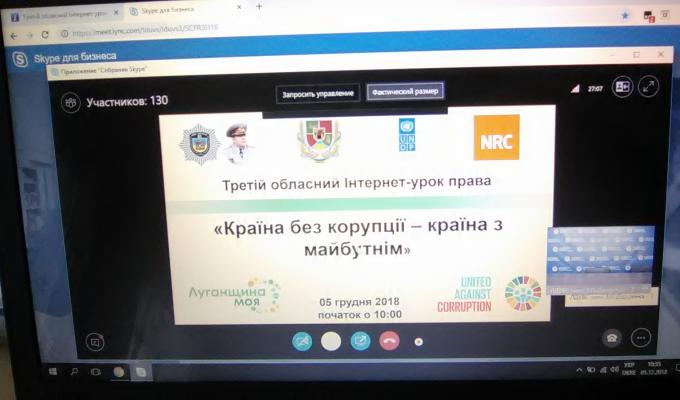The image size is (680, 400).
Task: Show hidden system tray icons
Action: coord(579,370)
